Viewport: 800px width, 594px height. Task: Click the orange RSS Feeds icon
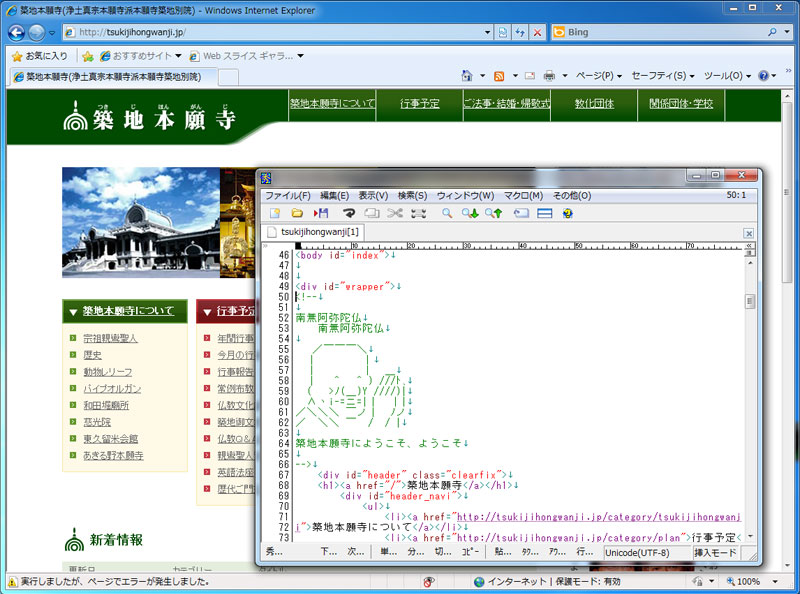click(499, 76)
